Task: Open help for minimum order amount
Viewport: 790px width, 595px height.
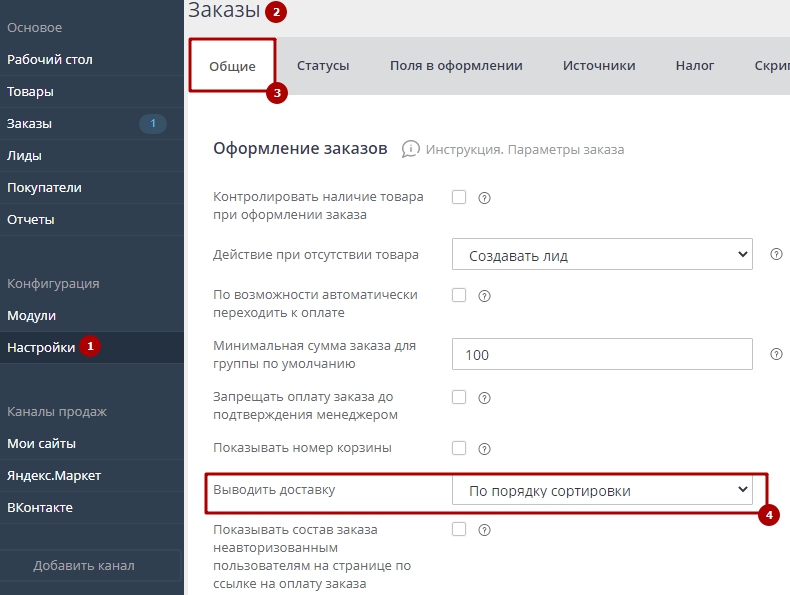Action: 776,354
